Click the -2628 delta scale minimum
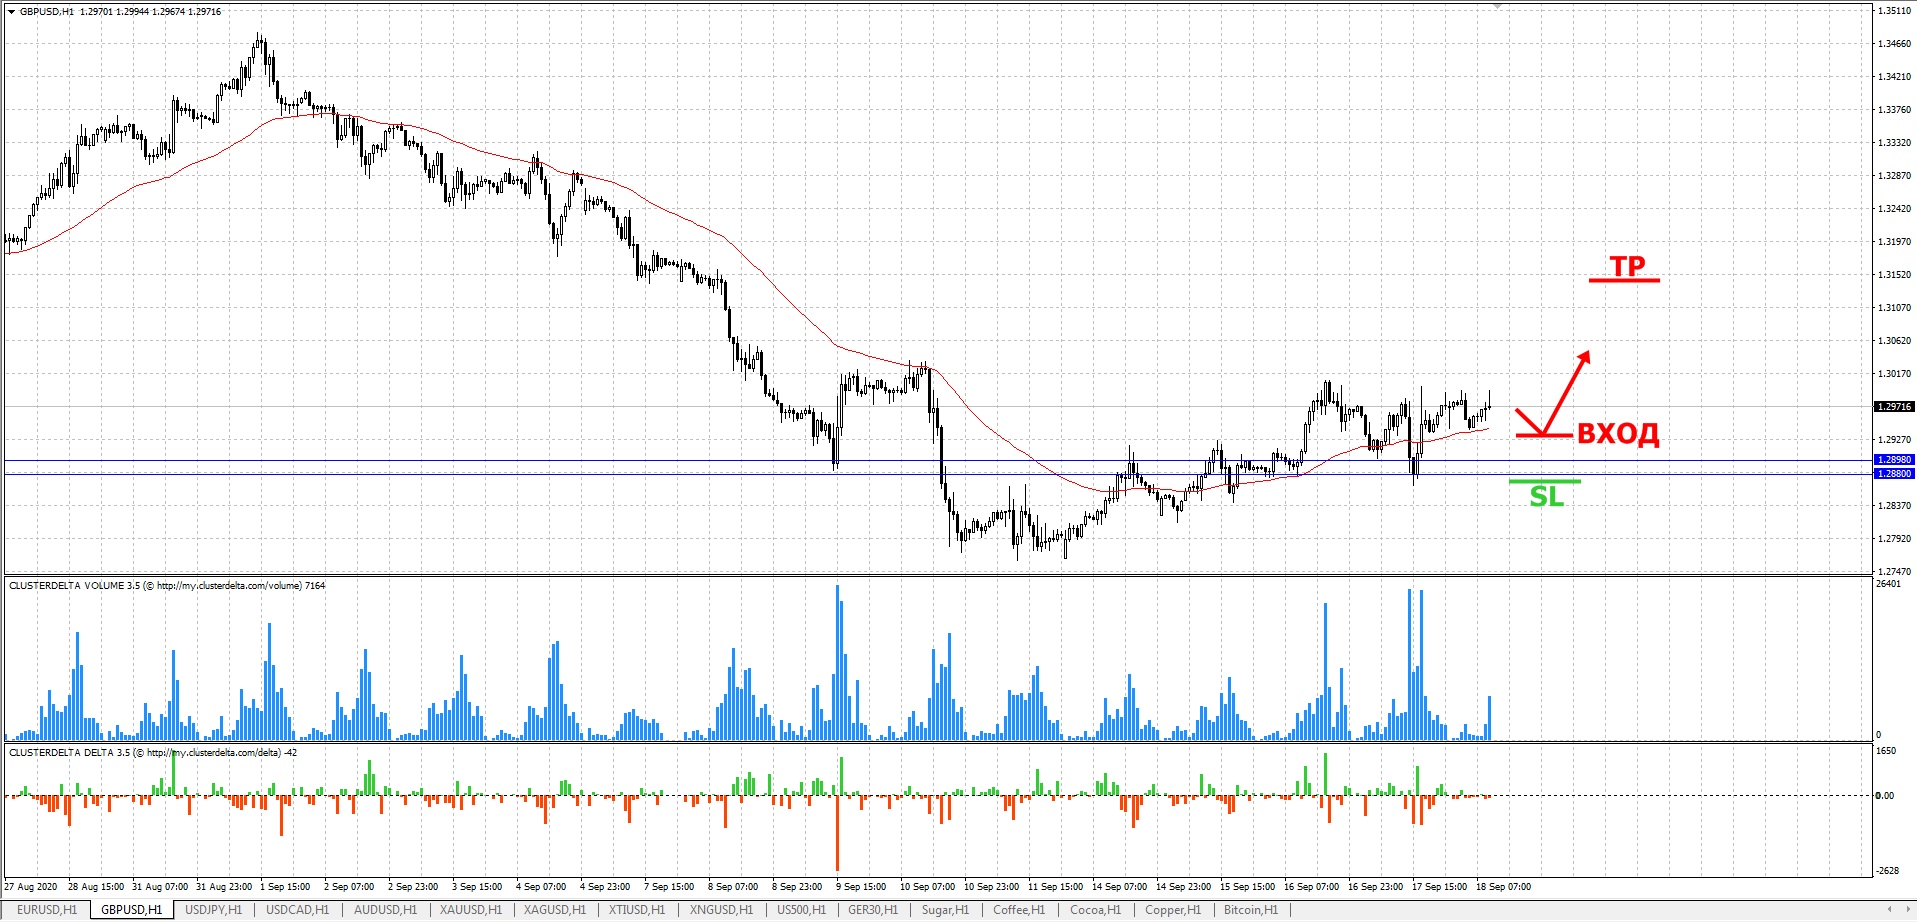The width and height of the screenshot is (1917, 922). click(1887, 871)
